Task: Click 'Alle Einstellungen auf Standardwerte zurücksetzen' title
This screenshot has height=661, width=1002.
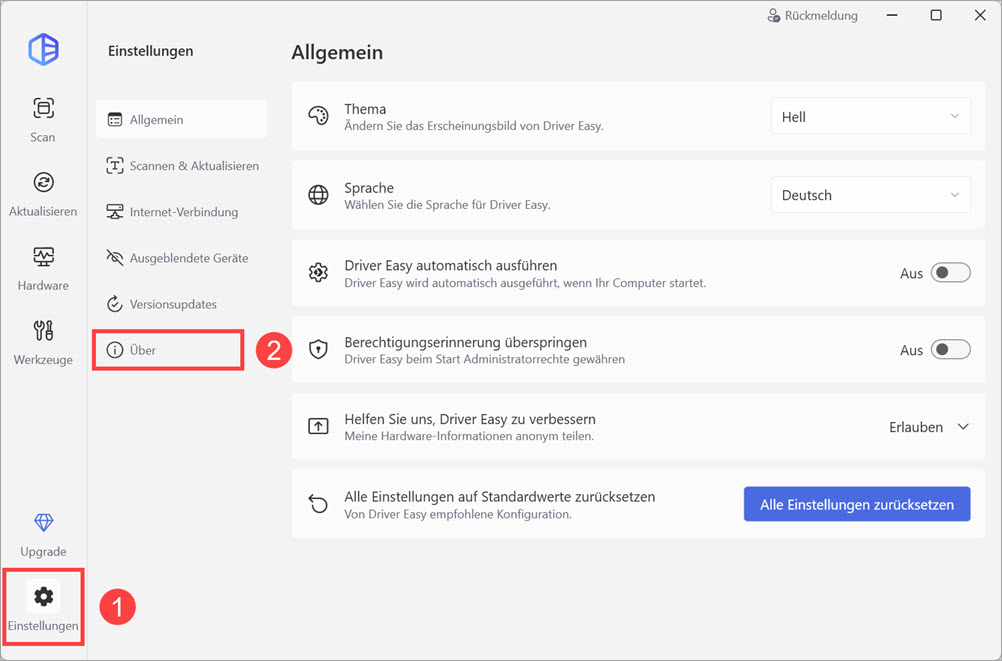Action: point(500,497)
